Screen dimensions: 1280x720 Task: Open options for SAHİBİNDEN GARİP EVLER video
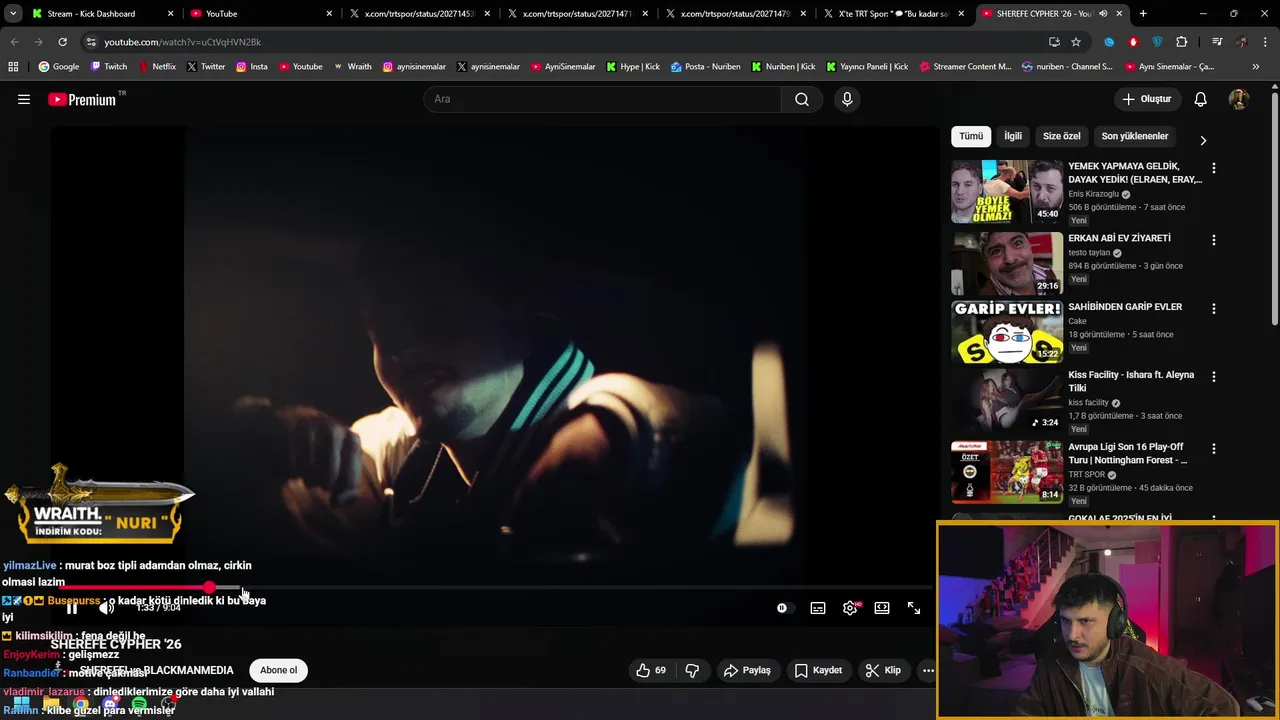(1214, 309)
